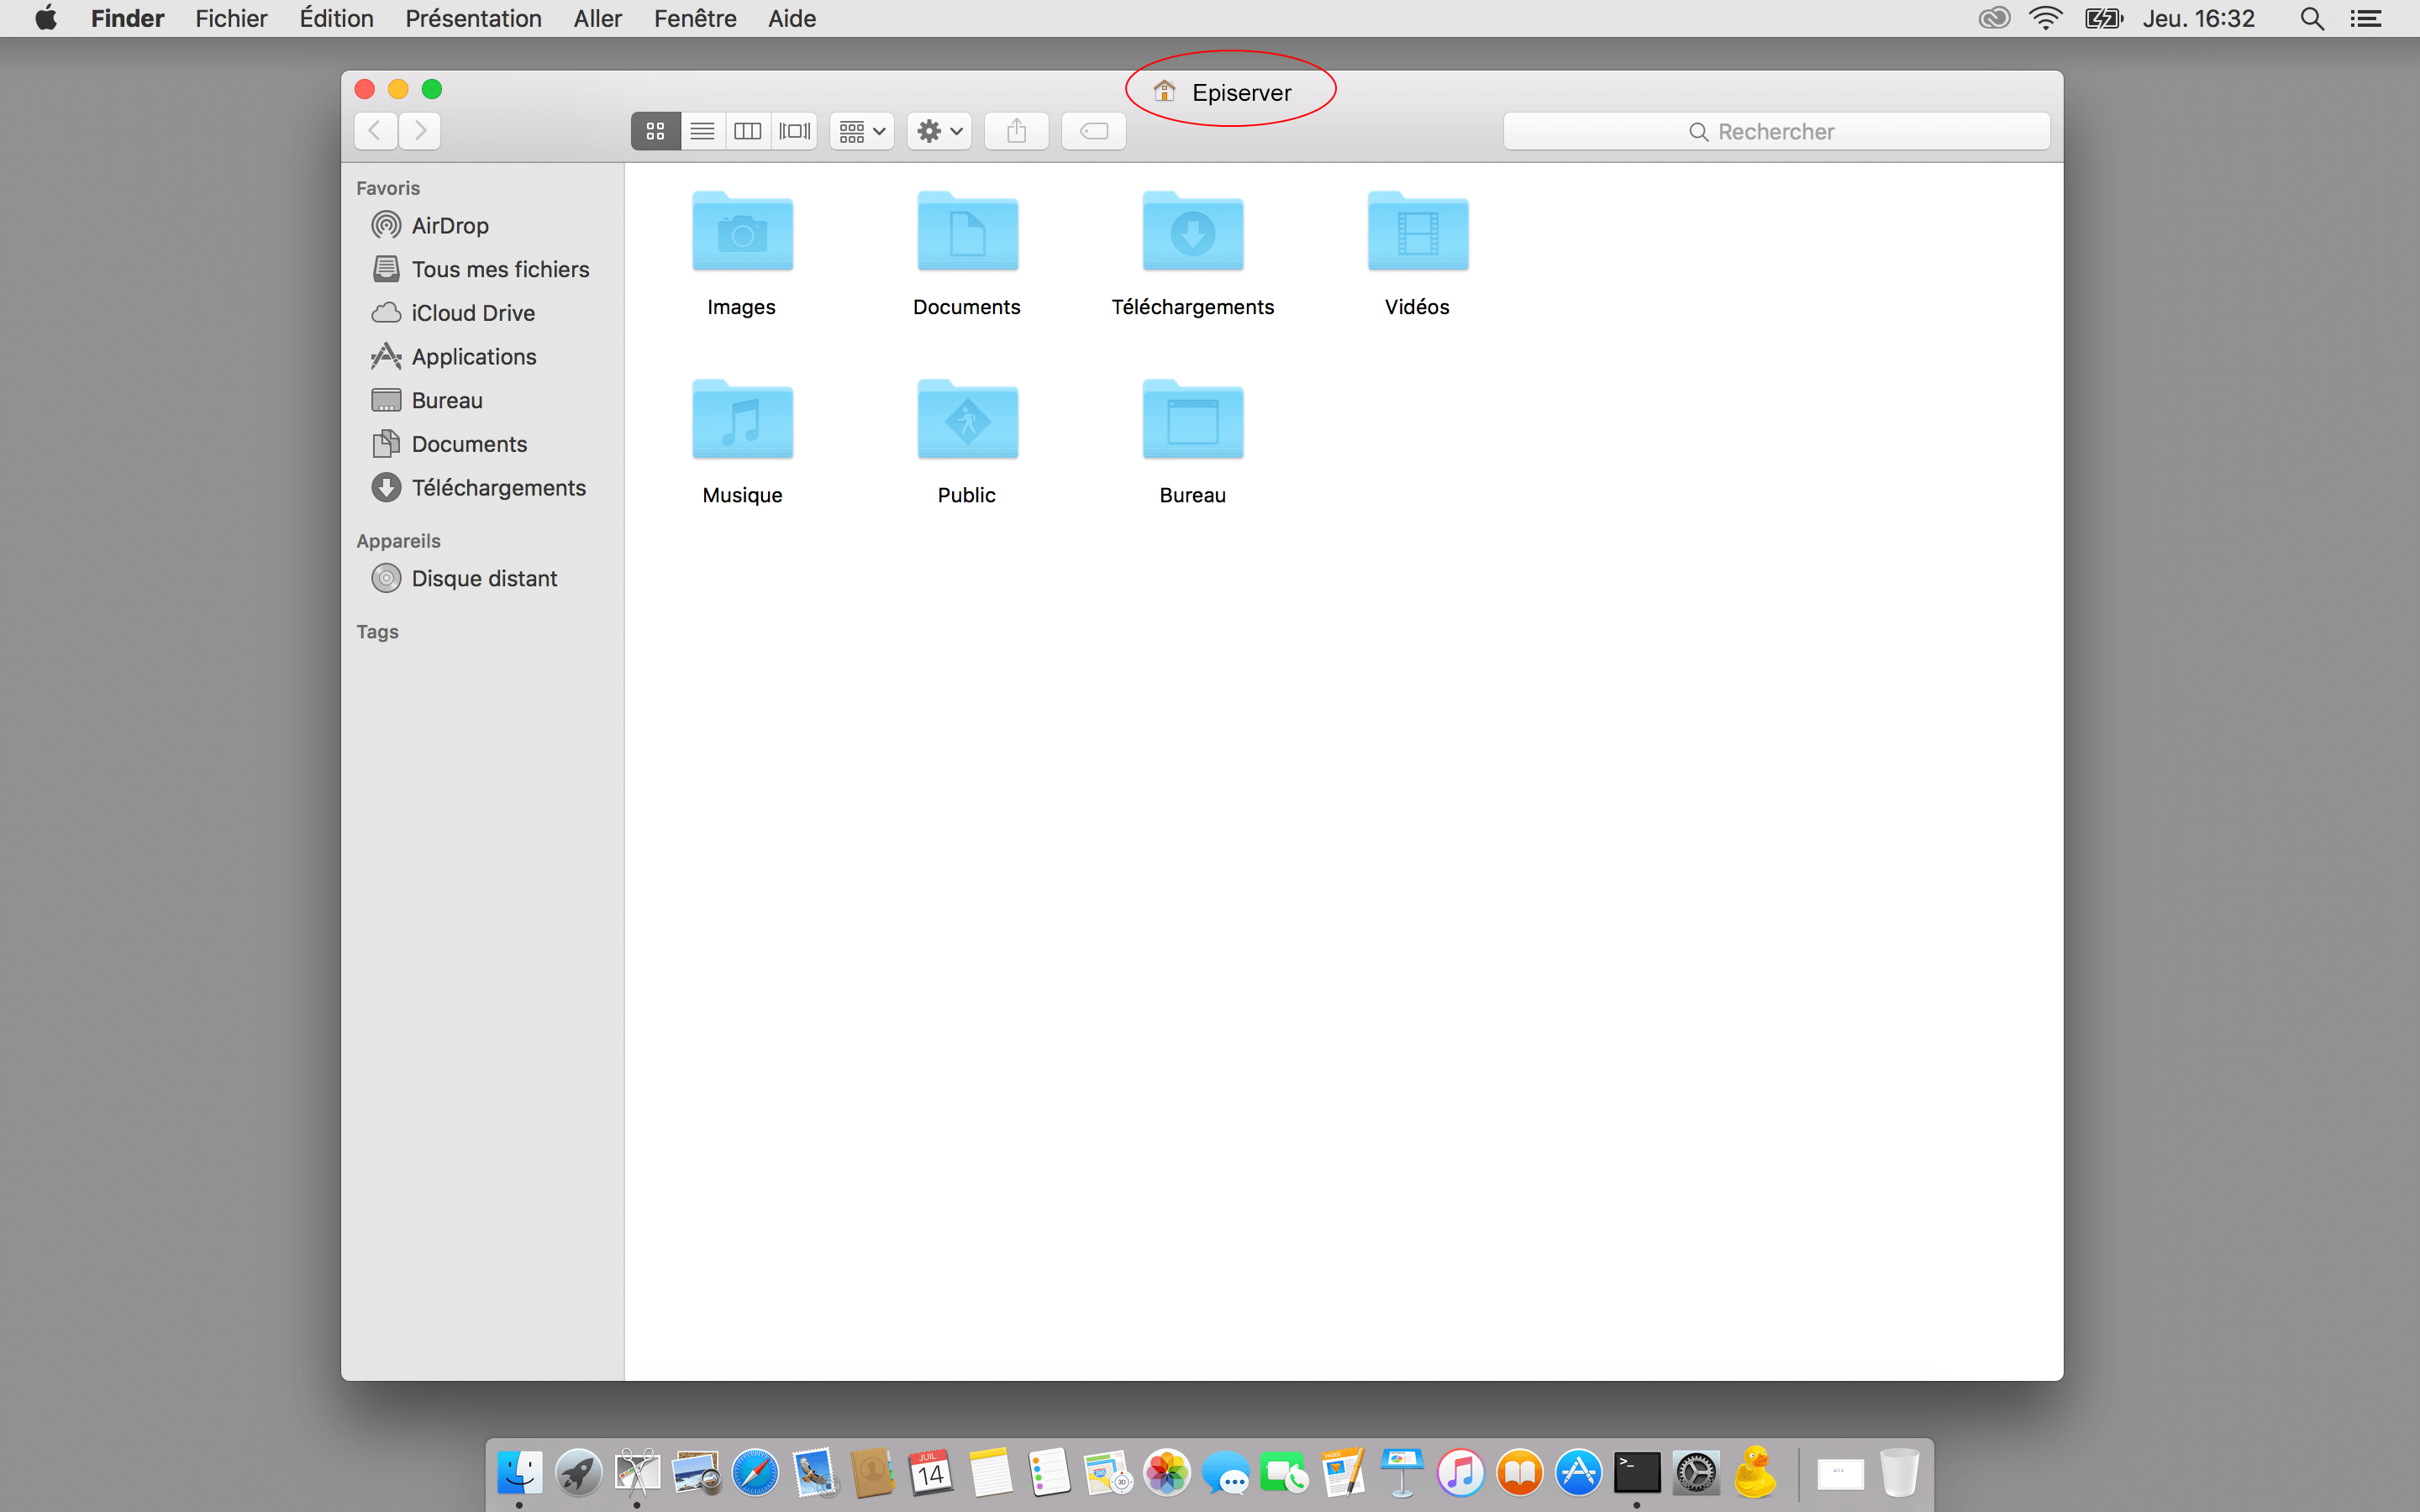Open Terminal from the Dock
The height and width of the screenshot is (1512, 2420).
tap(1637, 1472)
